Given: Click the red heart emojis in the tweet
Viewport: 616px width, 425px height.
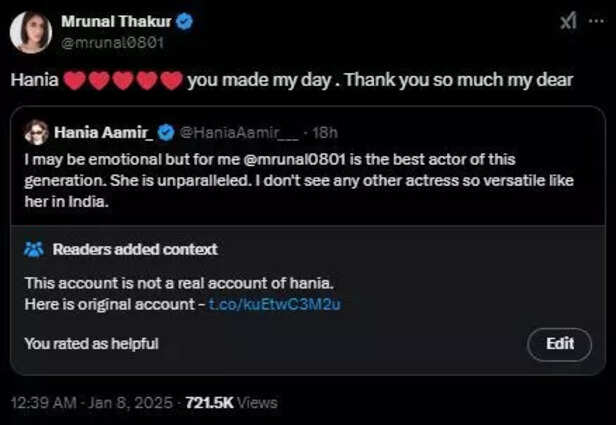Looking at the screenshot, I should [123, 81].
